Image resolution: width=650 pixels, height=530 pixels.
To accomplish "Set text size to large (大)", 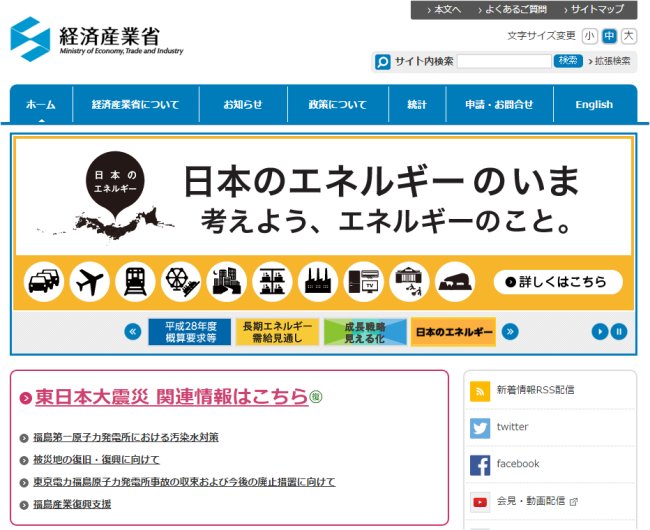I will [x=628, y=36].
